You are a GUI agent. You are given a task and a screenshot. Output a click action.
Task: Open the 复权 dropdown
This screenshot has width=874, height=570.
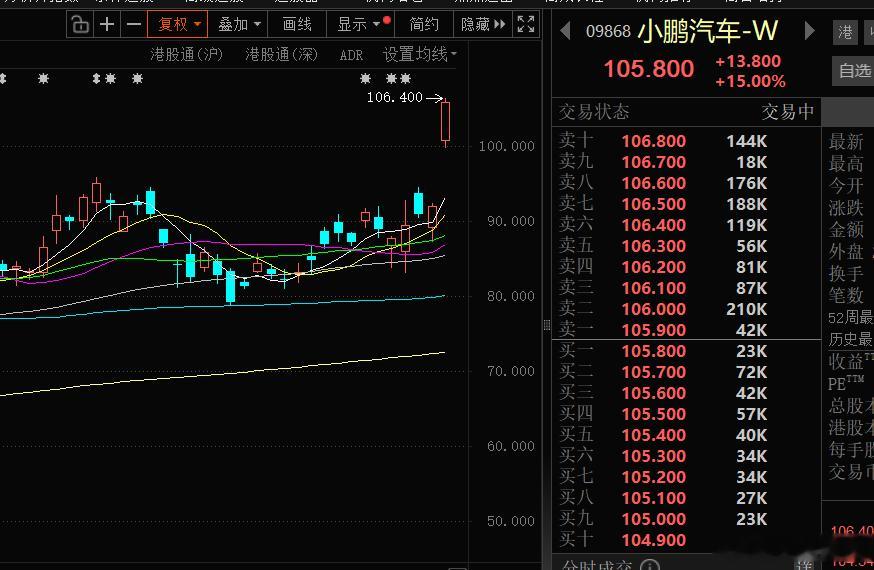[178, 25]
